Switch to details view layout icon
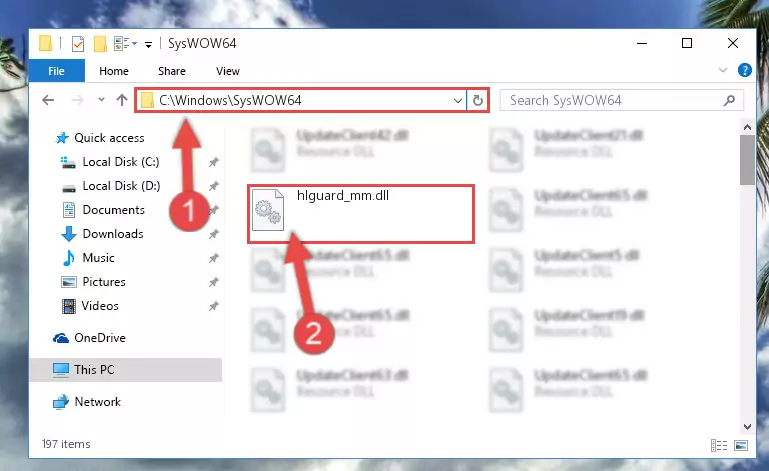 719,445
